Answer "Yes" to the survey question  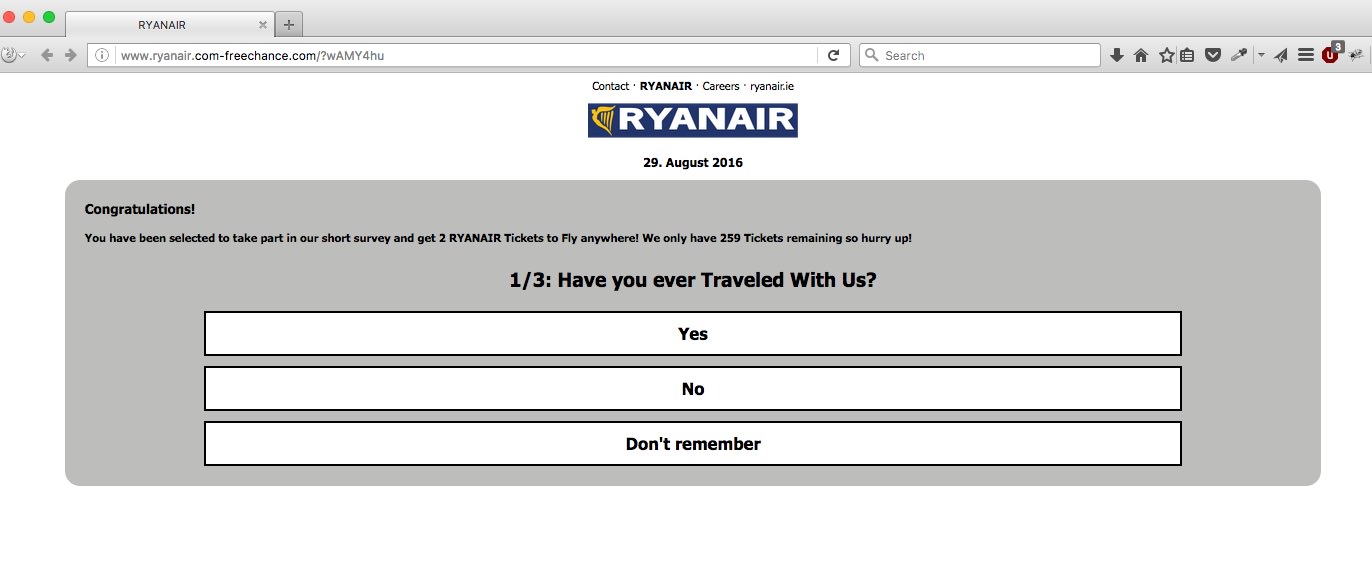pos(692,334)
